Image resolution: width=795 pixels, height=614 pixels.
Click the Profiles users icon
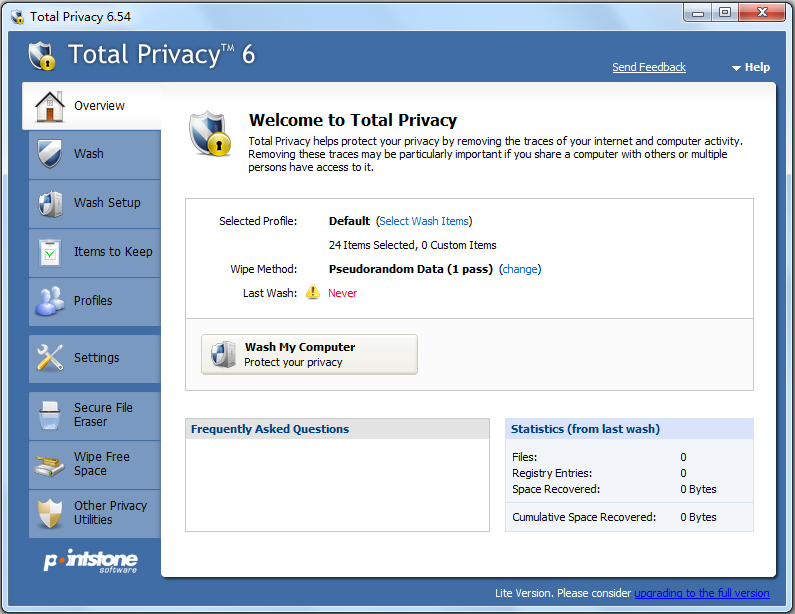tap(50, 301)
